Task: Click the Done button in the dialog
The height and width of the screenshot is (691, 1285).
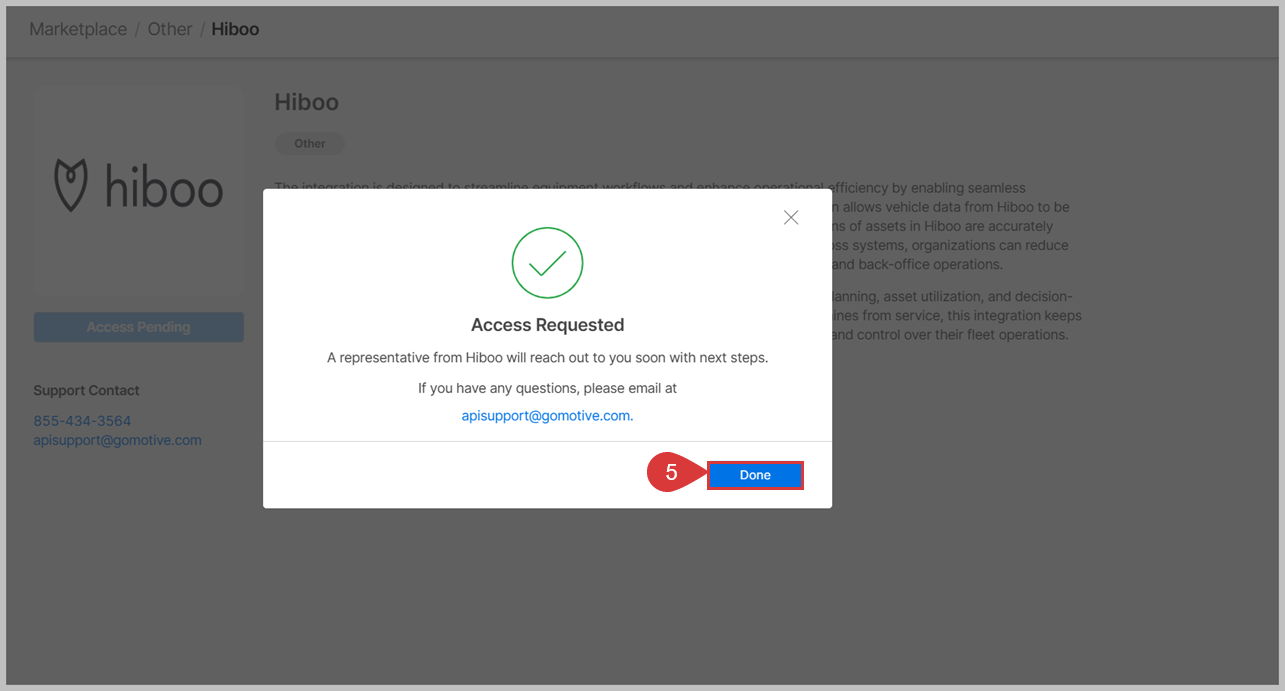Action: pos(755,475)
